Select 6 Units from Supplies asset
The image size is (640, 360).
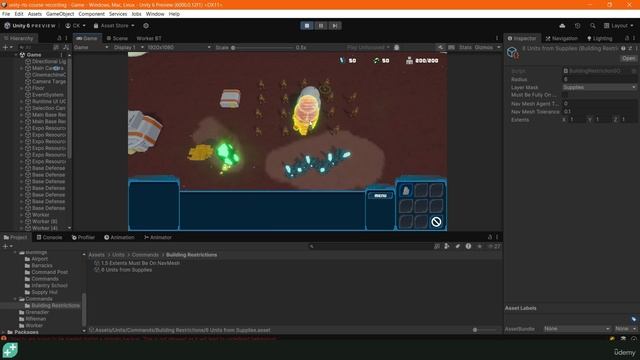tap(123, 270)
